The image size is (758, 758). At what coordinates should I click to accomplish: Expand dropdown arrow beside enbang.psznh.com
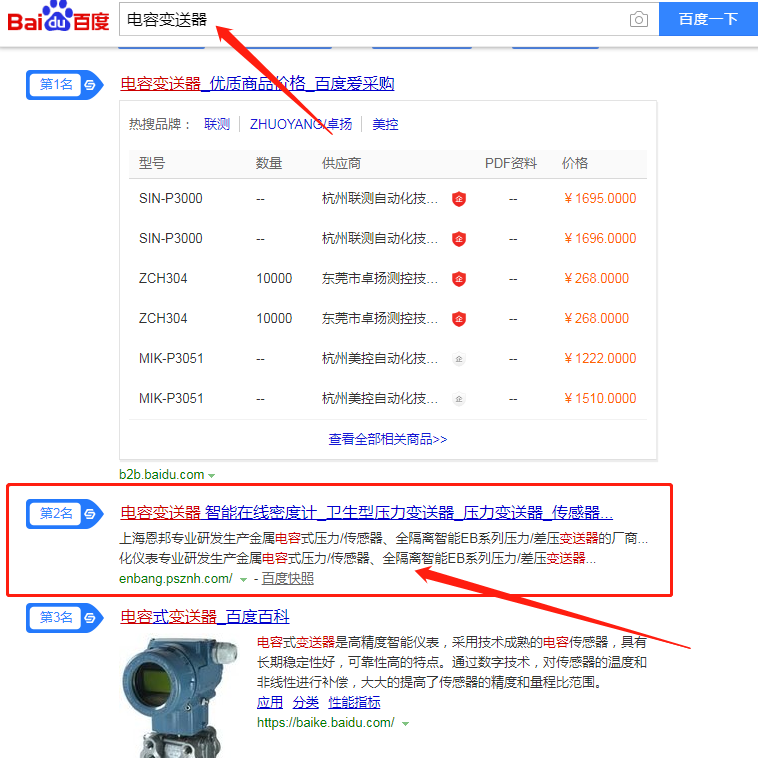[243, 580]
